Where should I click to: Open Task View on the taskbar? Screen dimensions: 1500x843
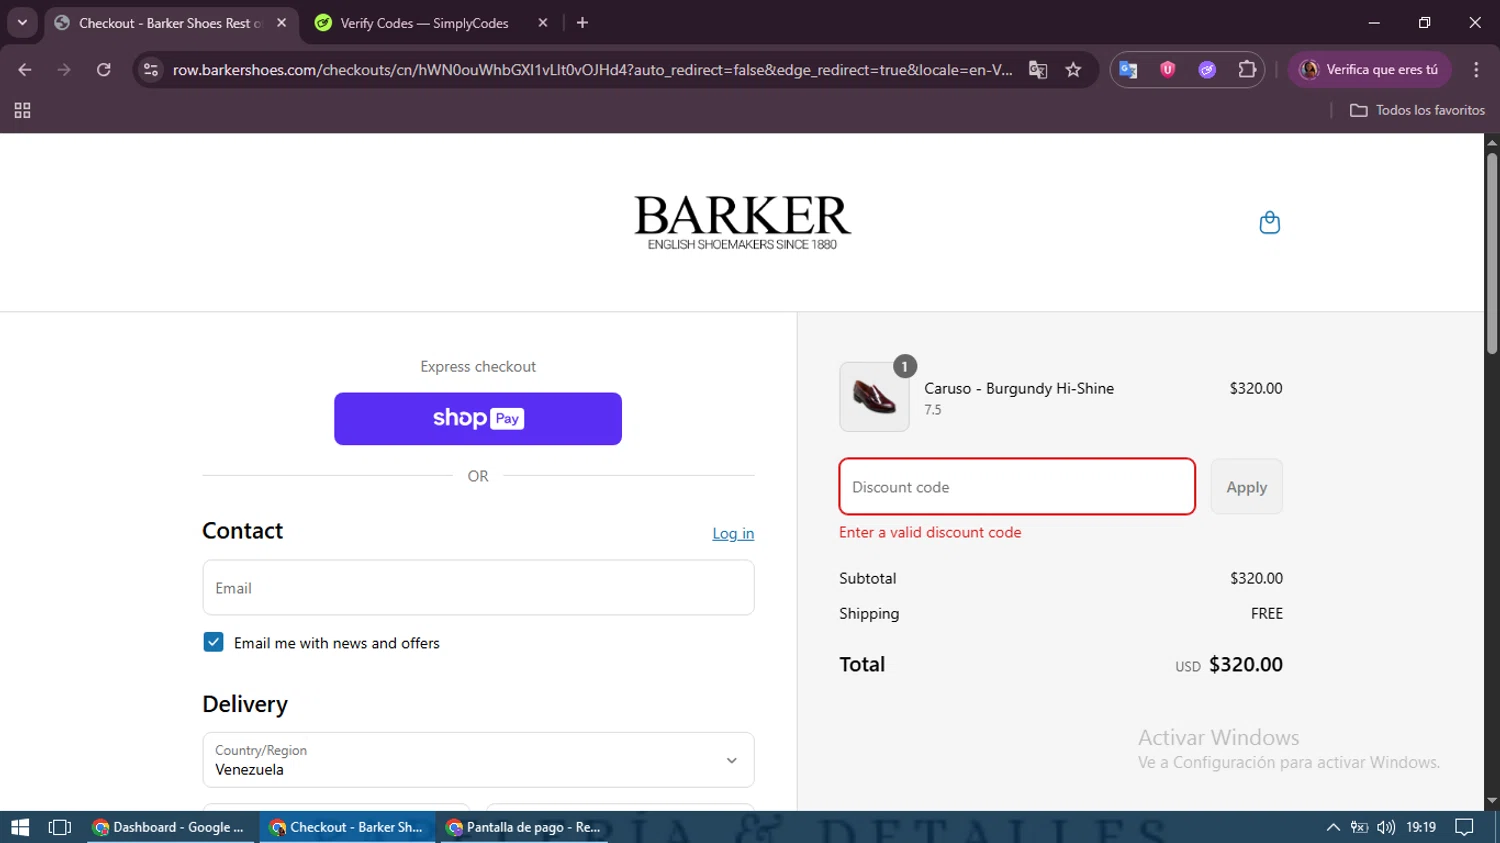pyautogui.click(x=60, y=827)
